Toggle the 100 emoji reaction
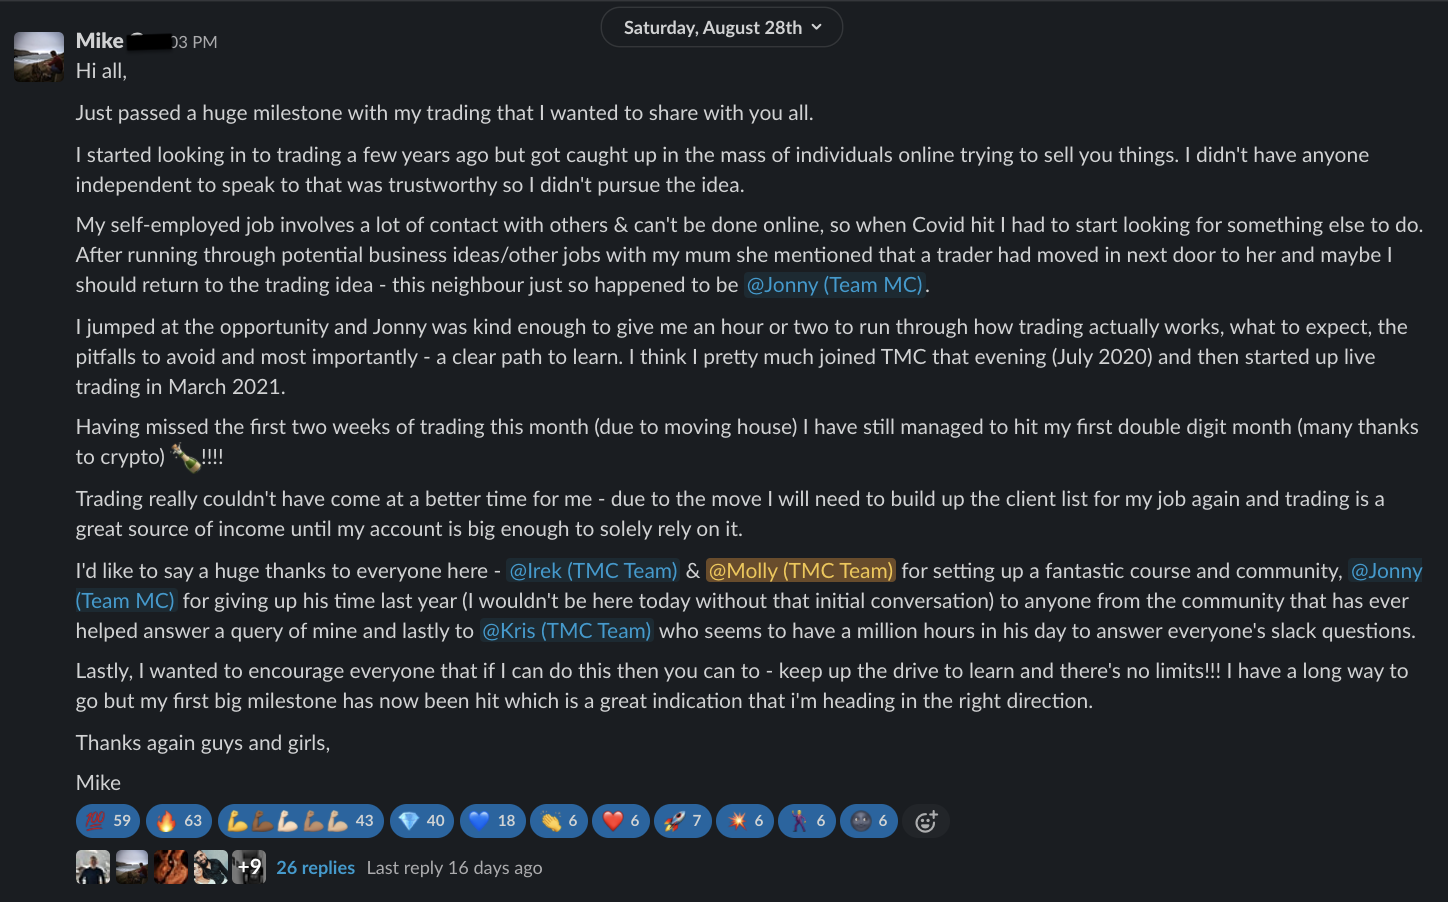Viewport: 1448px width, 902px height. point(108,821)
